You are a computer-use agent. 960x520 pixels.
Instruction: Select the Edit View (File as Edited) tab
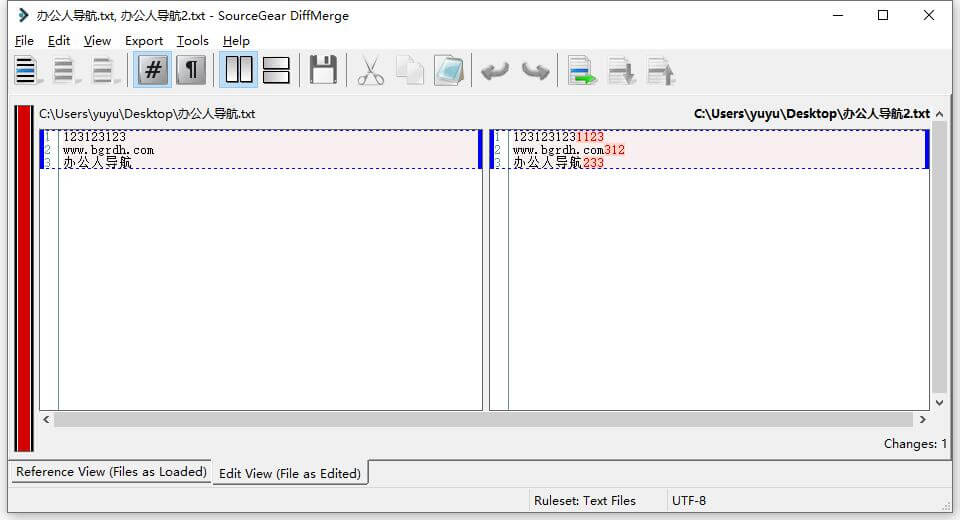(x=290, y=473)
